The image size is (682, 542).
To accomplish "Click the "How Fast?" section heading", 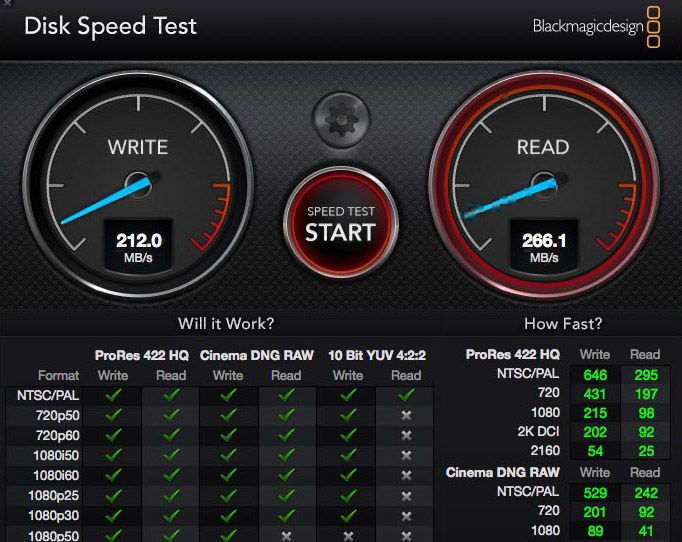I will tap(563, 323).
